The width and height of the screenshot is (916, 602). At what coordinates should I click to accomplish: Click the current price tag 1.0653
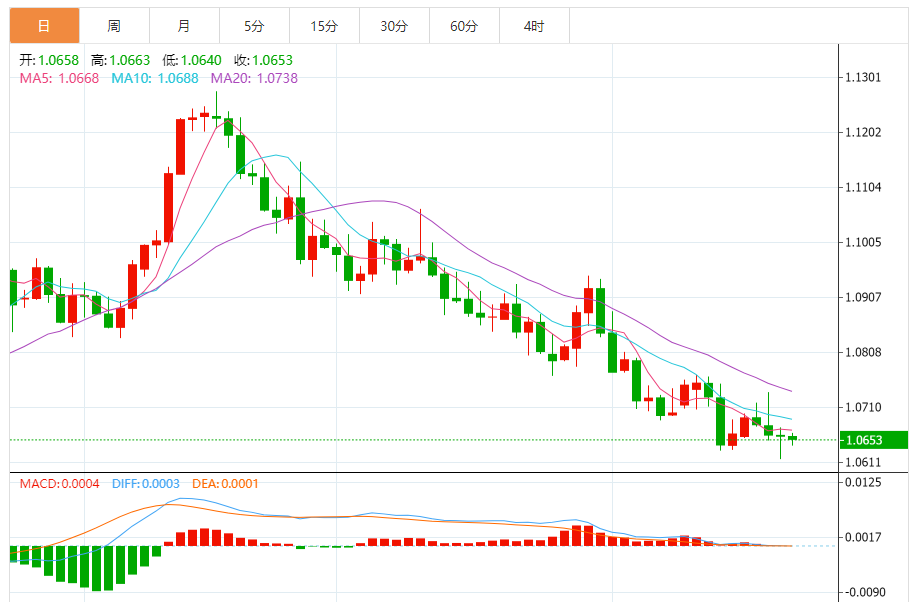tap(874, 440)
